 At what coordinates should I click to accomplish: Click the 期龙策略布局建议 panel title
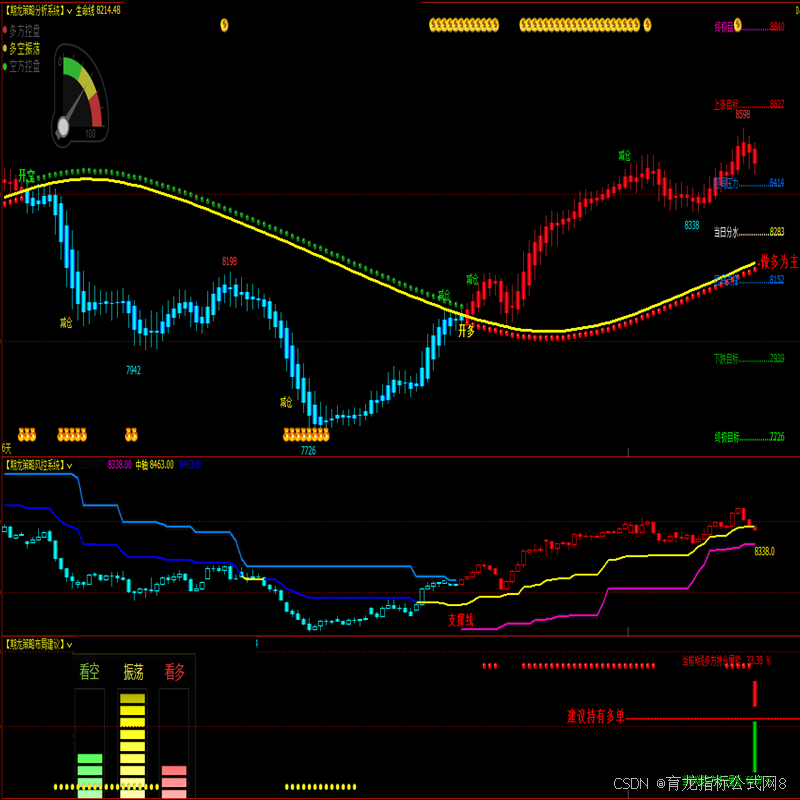(35, 645)
